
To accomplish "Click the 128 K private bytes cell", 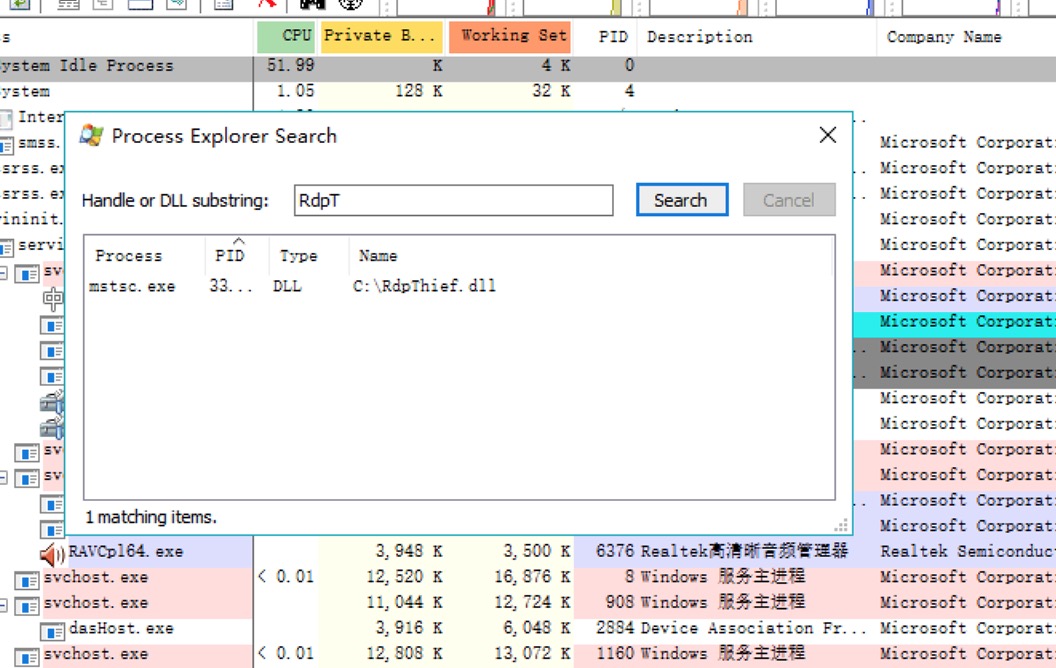I will click(418, 91).
